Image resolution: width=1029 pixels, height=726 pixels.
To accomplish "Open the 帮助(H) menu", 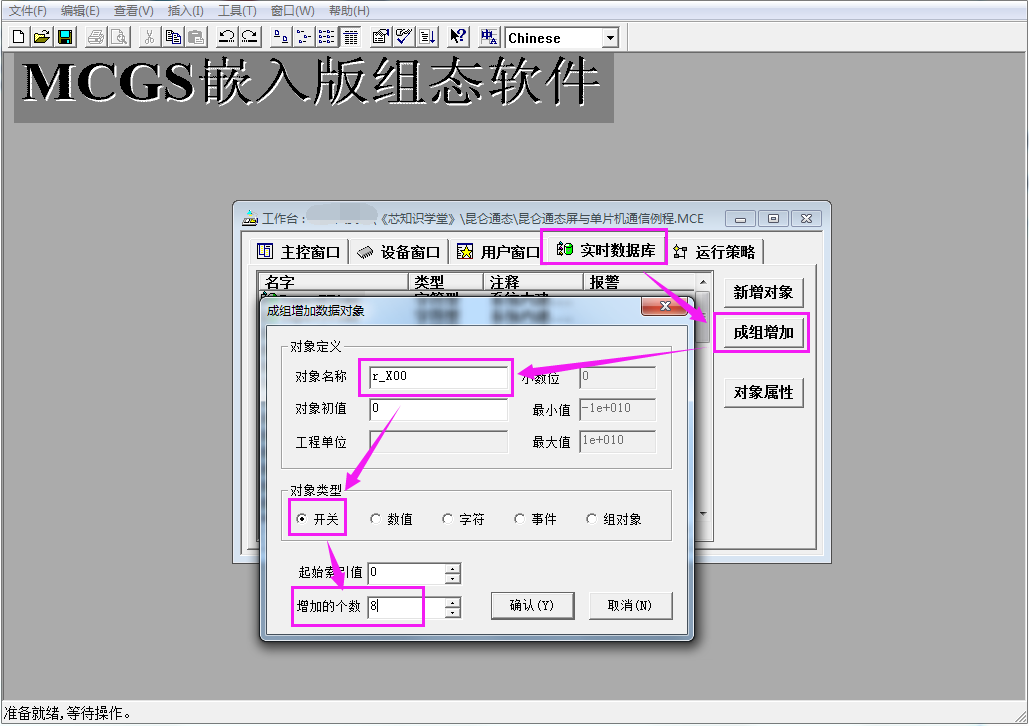I will (x=349, y=11).
